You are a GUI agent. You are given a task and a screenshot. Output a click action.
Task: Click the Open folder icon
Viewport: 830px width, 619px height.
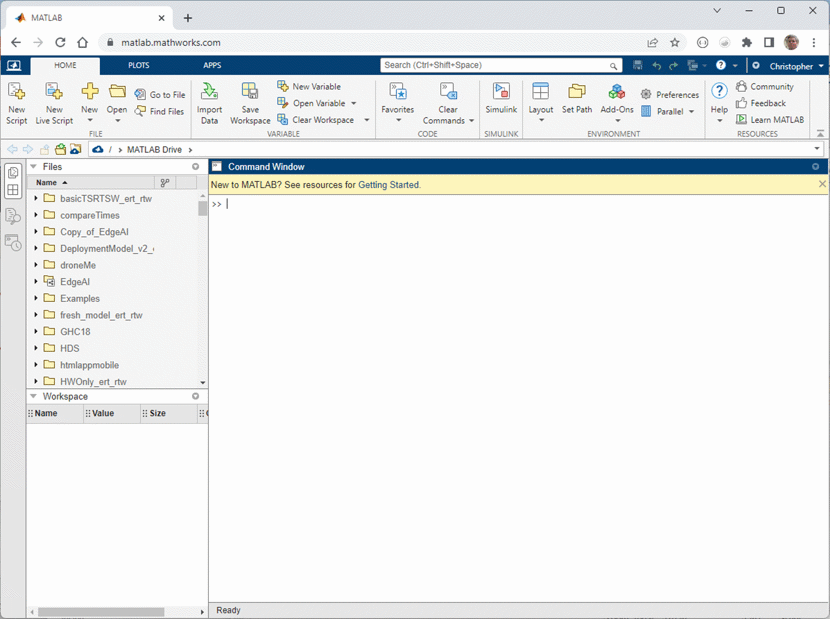coord(117,92)
